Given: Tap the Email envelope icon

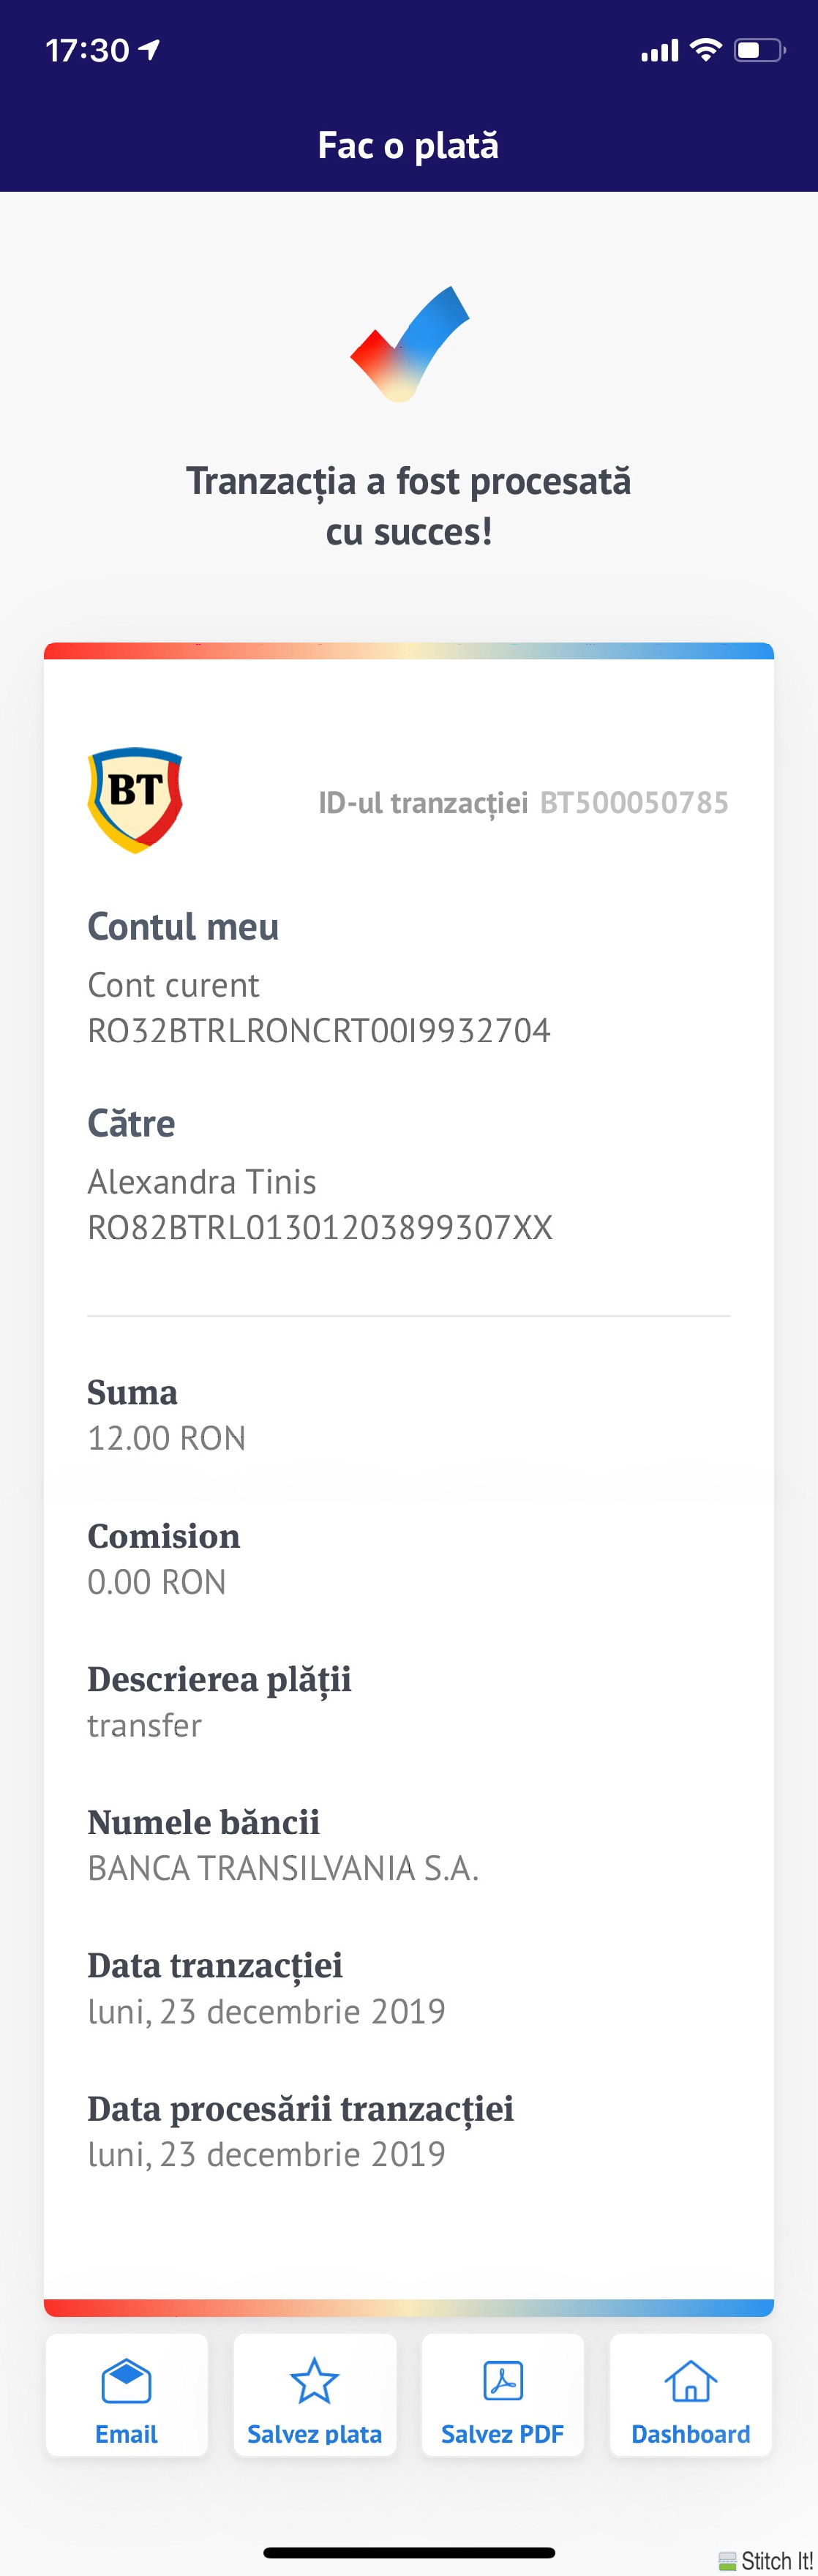Looking at the screenshot, I should [x=126, y=2381].
